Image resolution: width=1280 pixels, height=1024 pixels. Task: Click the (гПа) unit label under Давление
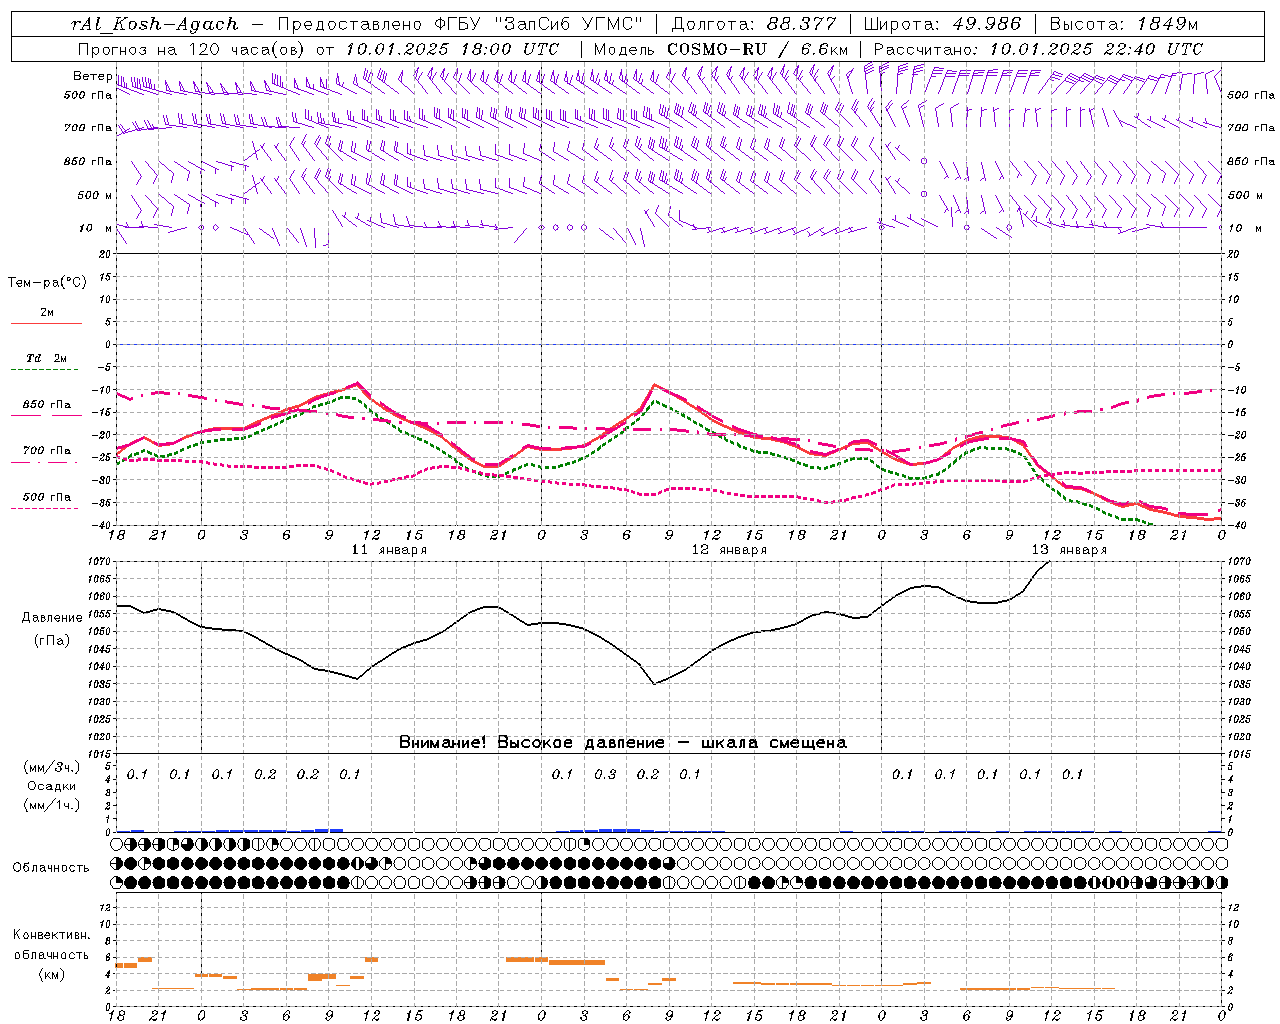(52, 640)
